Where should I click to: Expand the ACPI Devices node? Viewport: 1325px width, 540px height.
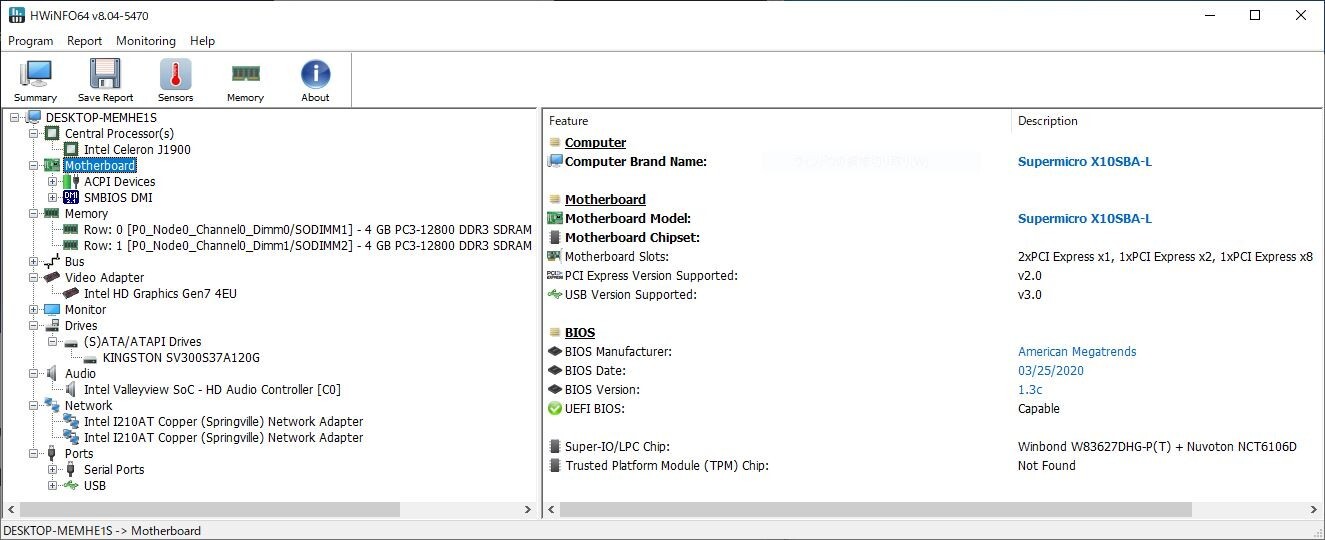53,181
